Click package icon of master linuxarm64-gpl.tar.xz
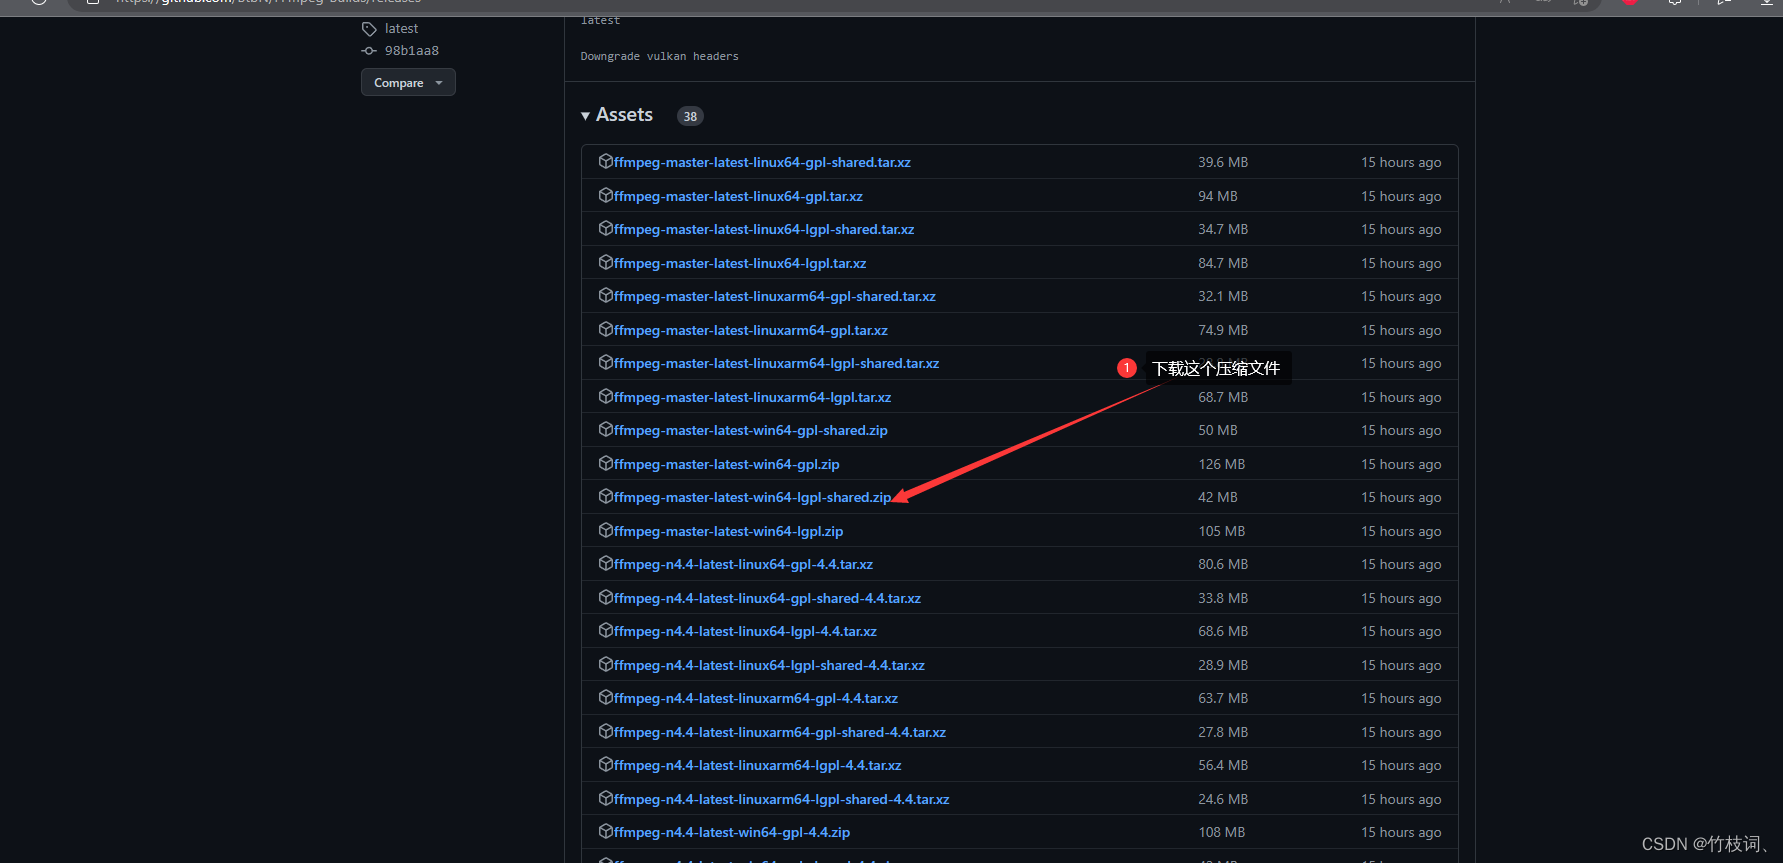Image resolution: width=1783 pixels, height=863 pixels. [x=606, y=329]
